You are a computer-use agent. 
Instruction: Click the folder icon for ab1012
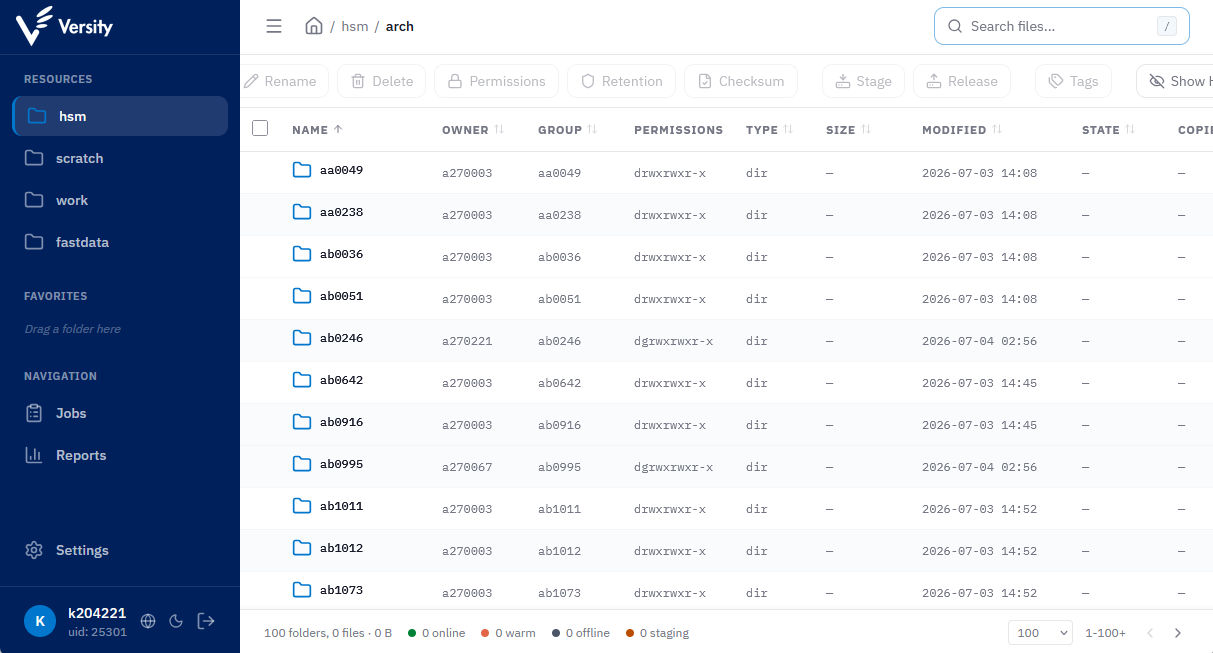(x=302, y=548)
